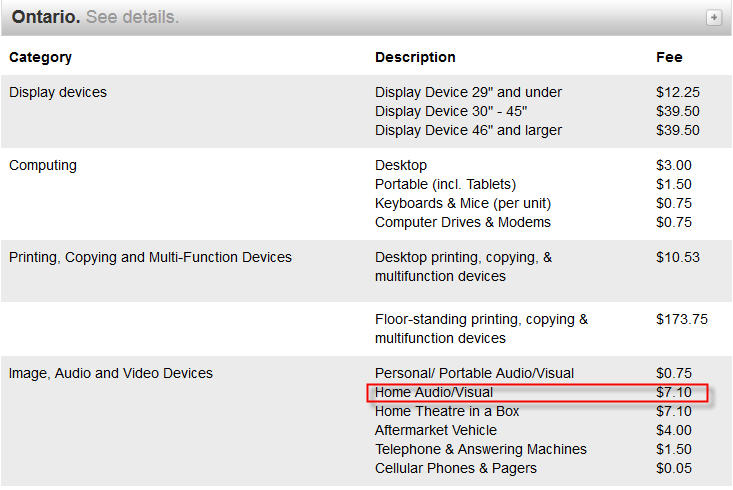Select Display Device 29" and under entry
Viewport: 733px width, 490px height.
(x=468, y=92)
